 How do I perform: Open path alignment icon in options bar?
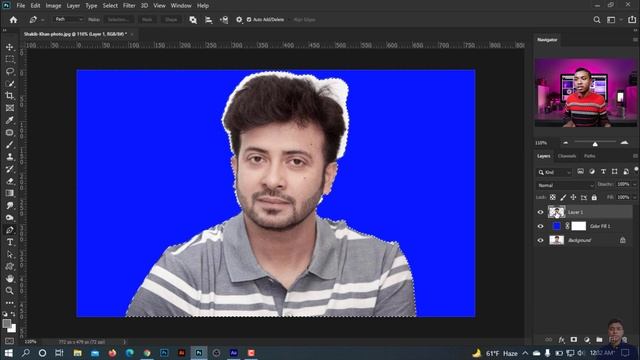point(209,20)
